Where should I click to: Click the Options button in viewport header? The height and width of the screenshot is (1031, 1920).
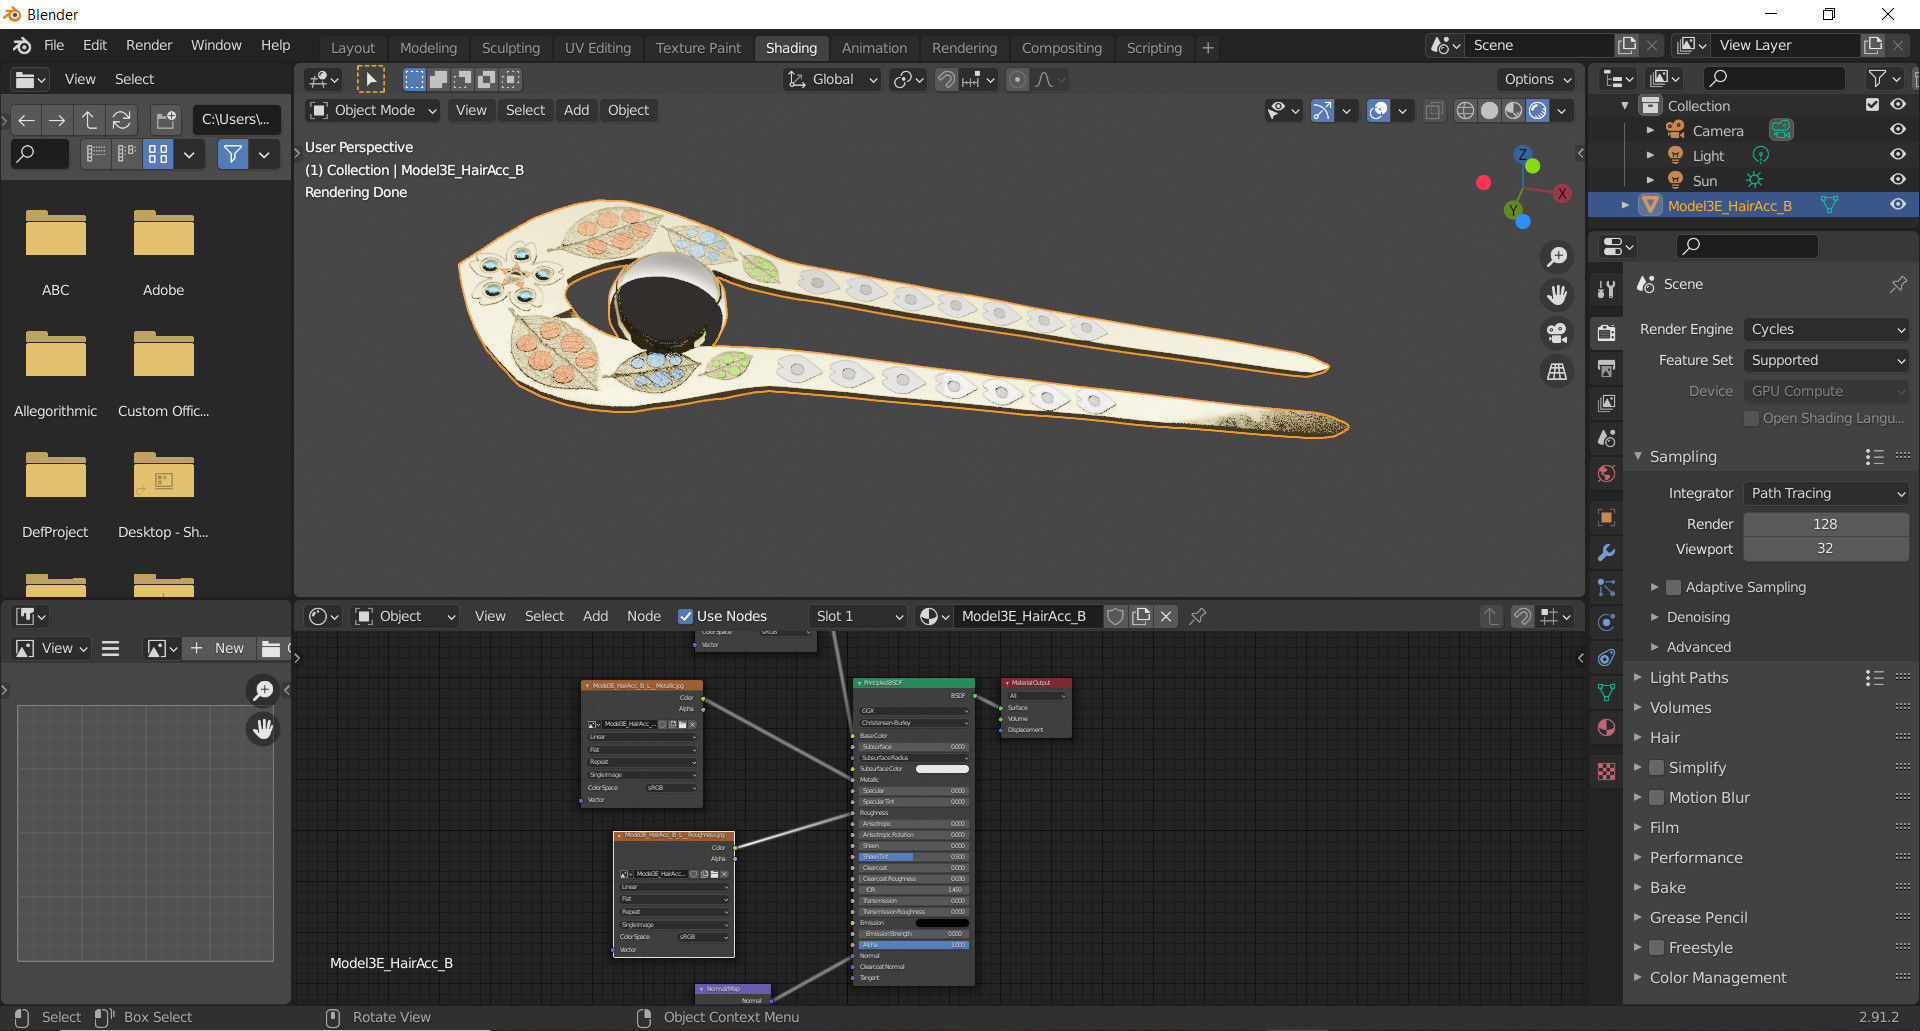pyautogui.click(x=1537, y=79)
